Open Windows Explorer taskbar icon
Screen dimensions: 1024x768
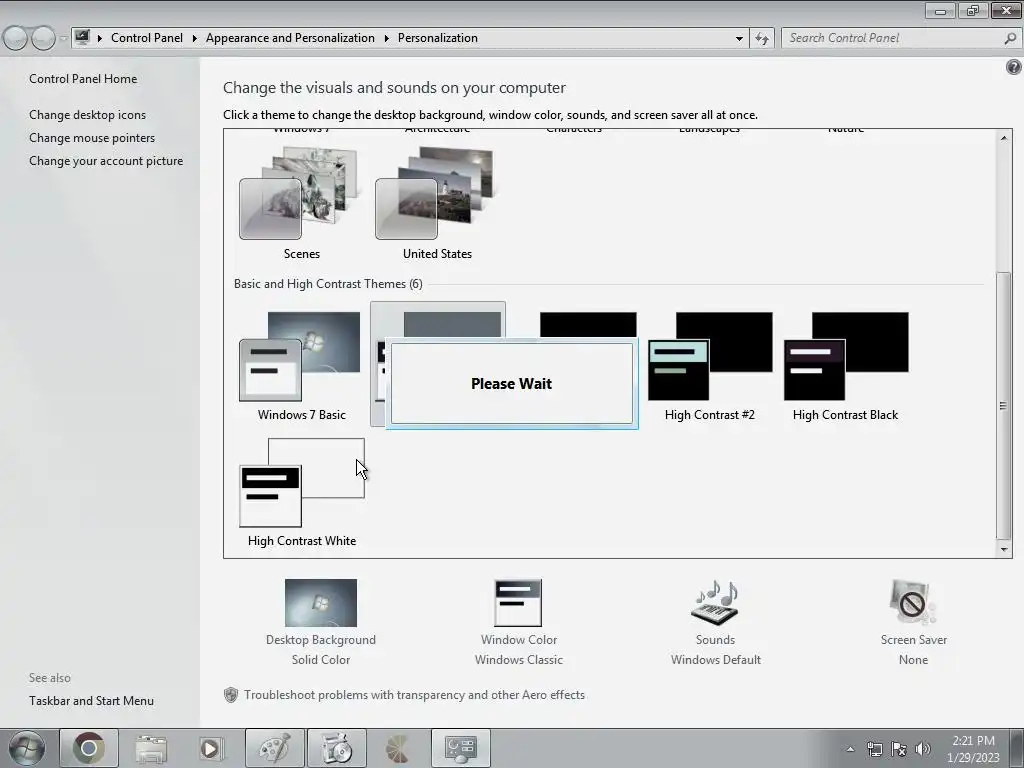coord(151,748)
